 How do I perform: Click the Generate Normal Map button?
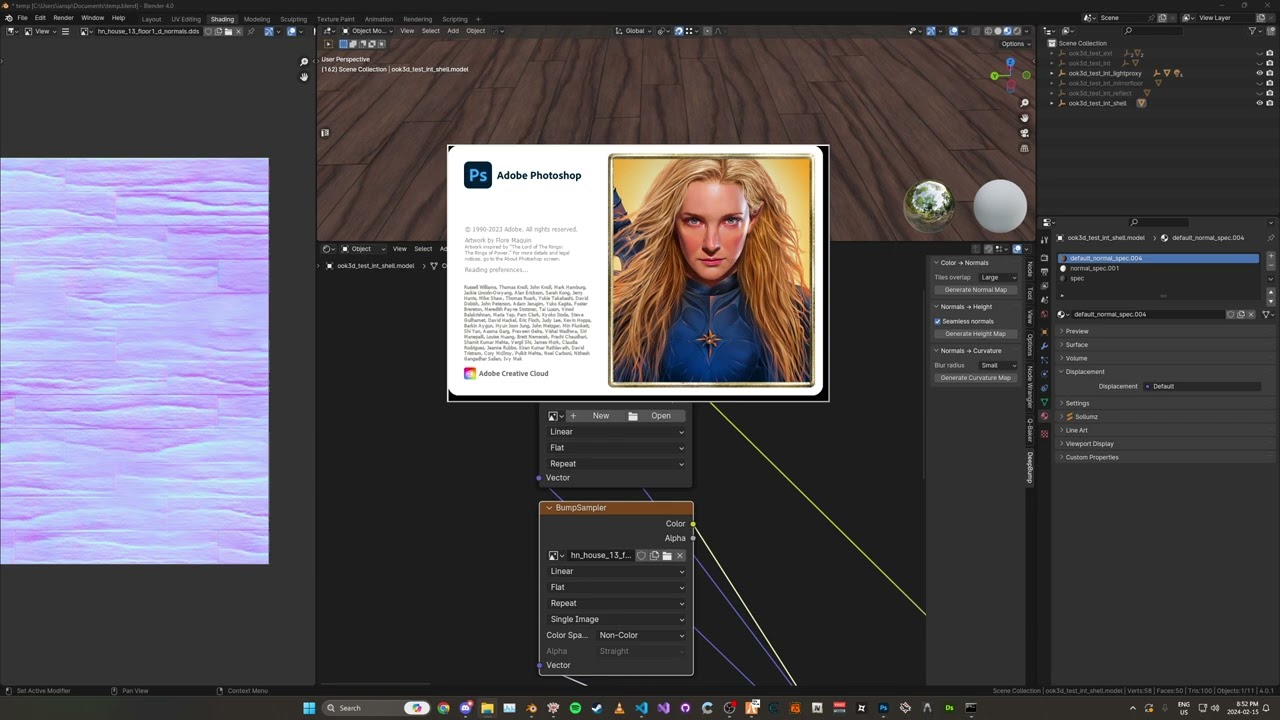tap(975, 290)
